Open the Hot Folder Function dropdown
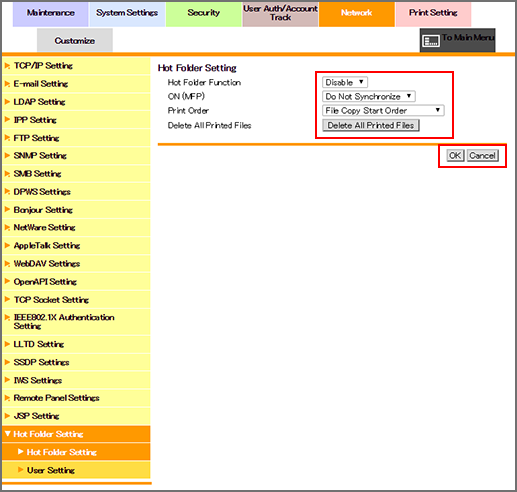This screenshot has height=492, width=517. pos(345,82)
